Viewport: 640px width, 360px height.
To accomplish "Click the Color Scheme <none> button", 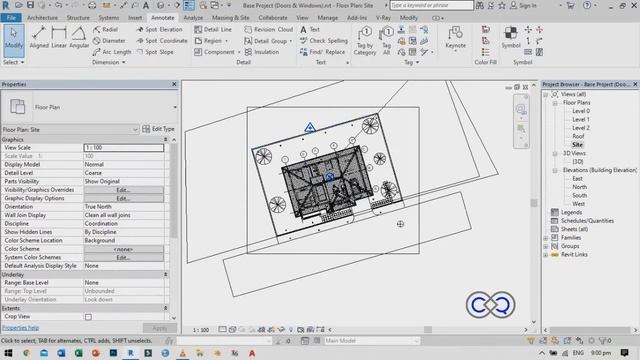I will [x=124, y=249].
